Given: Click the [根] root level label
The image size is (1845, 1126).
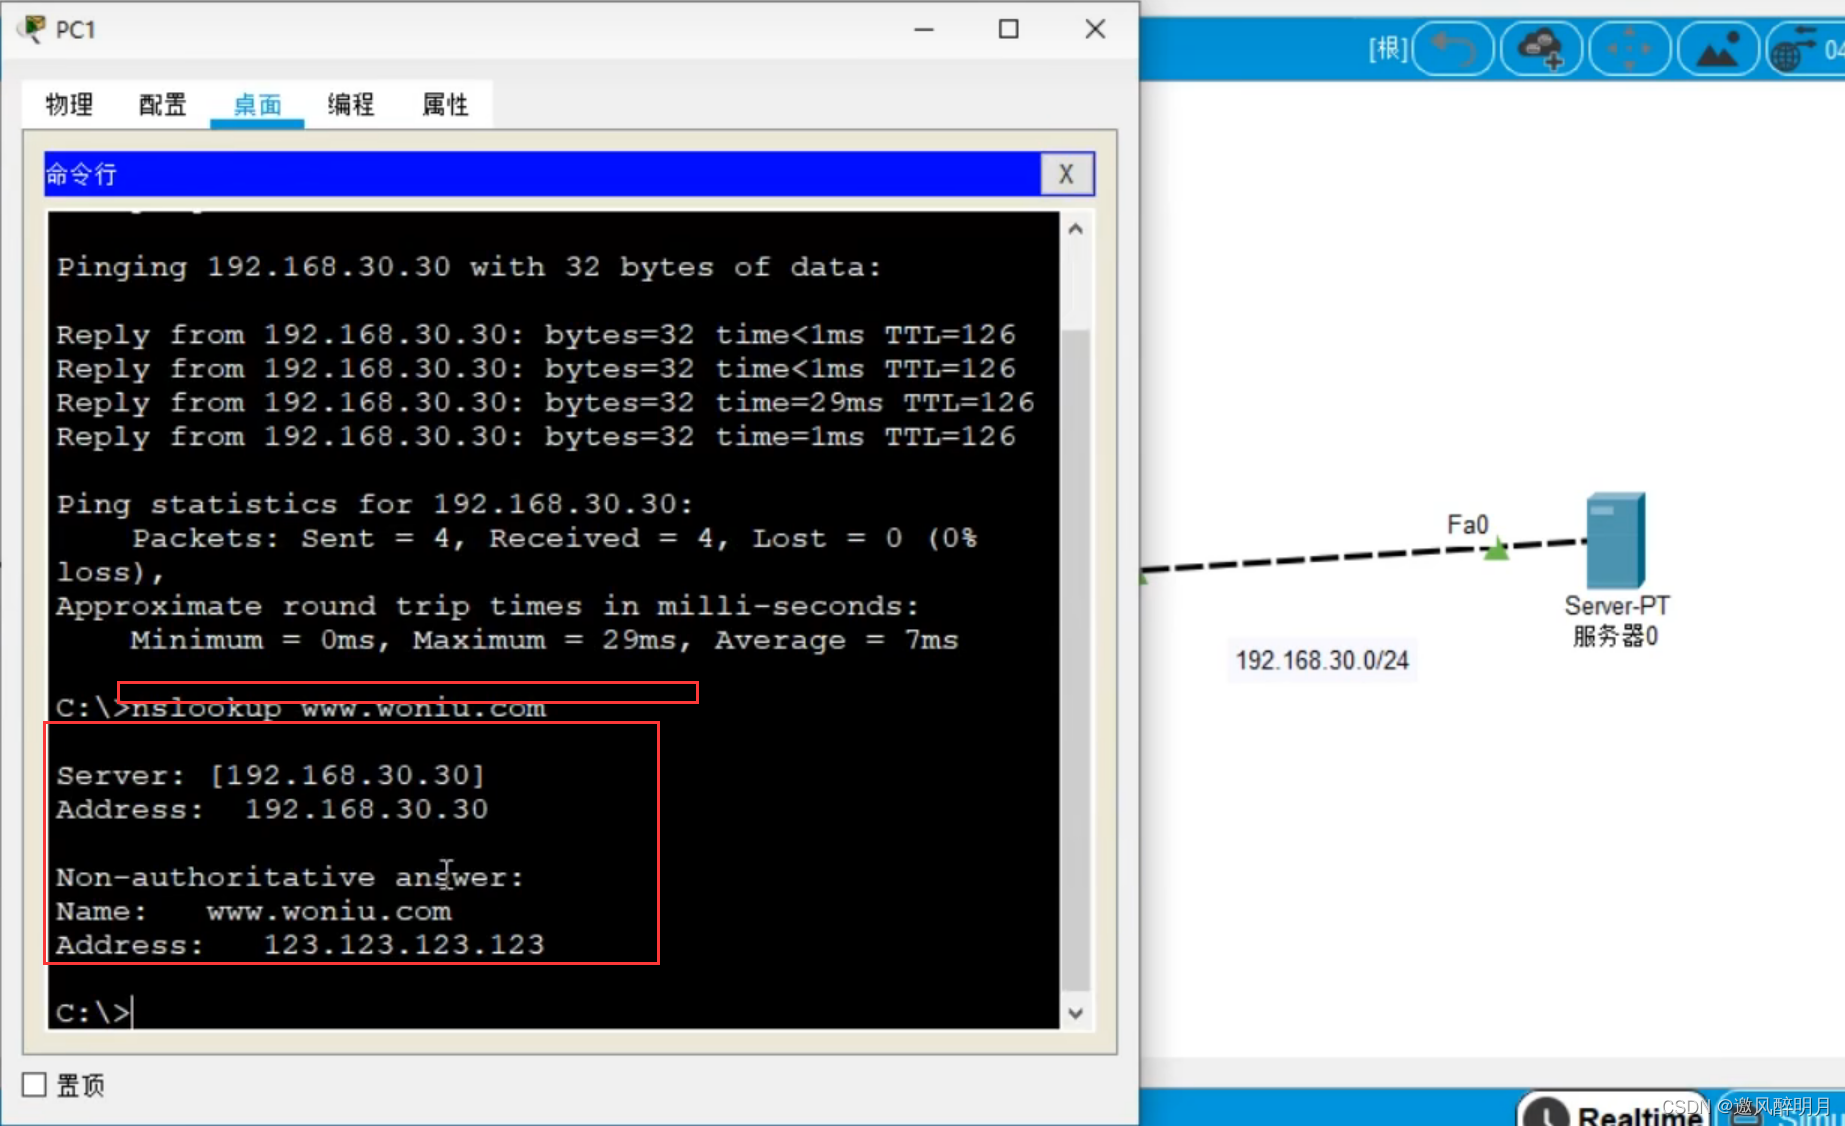Looking at the screenshot, I should [1388, 48].
